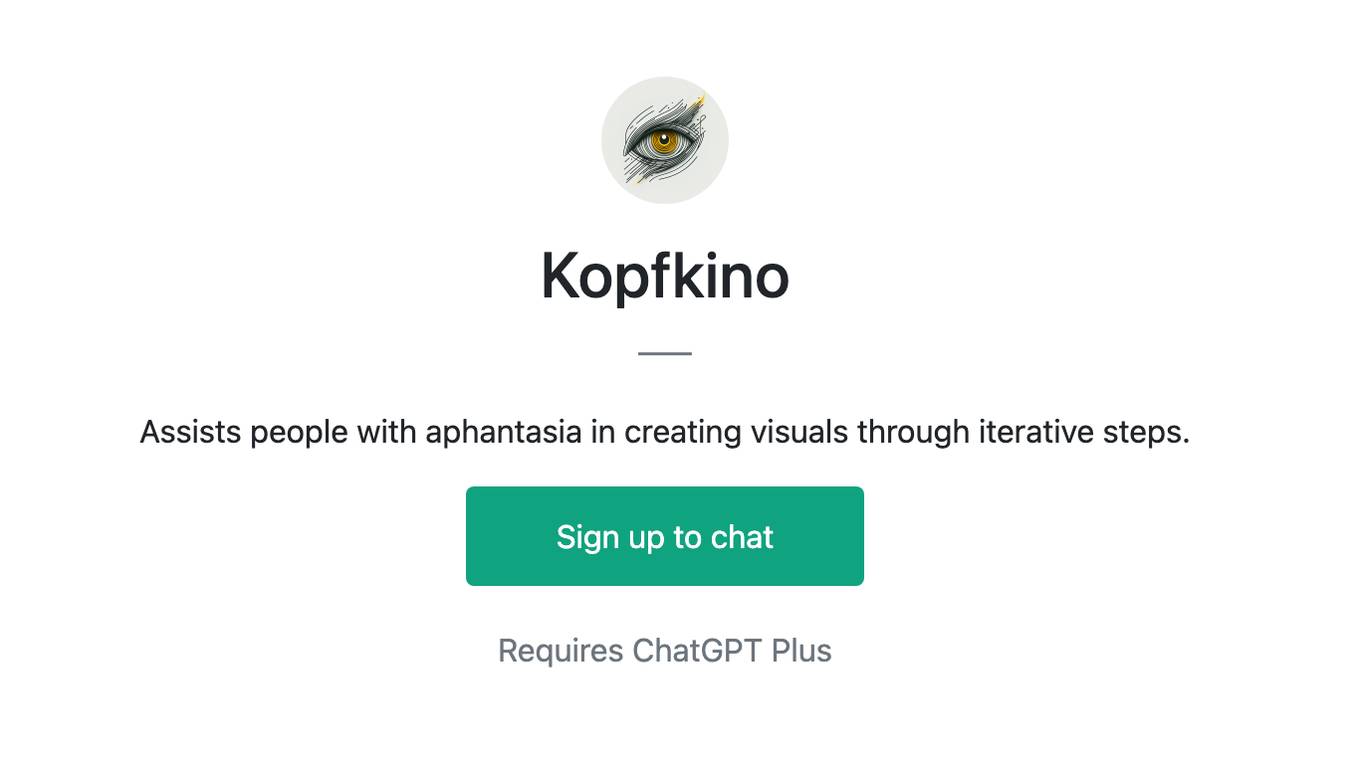
Task: Click the Sign up to chat button
Action: (x=665, y=536)
